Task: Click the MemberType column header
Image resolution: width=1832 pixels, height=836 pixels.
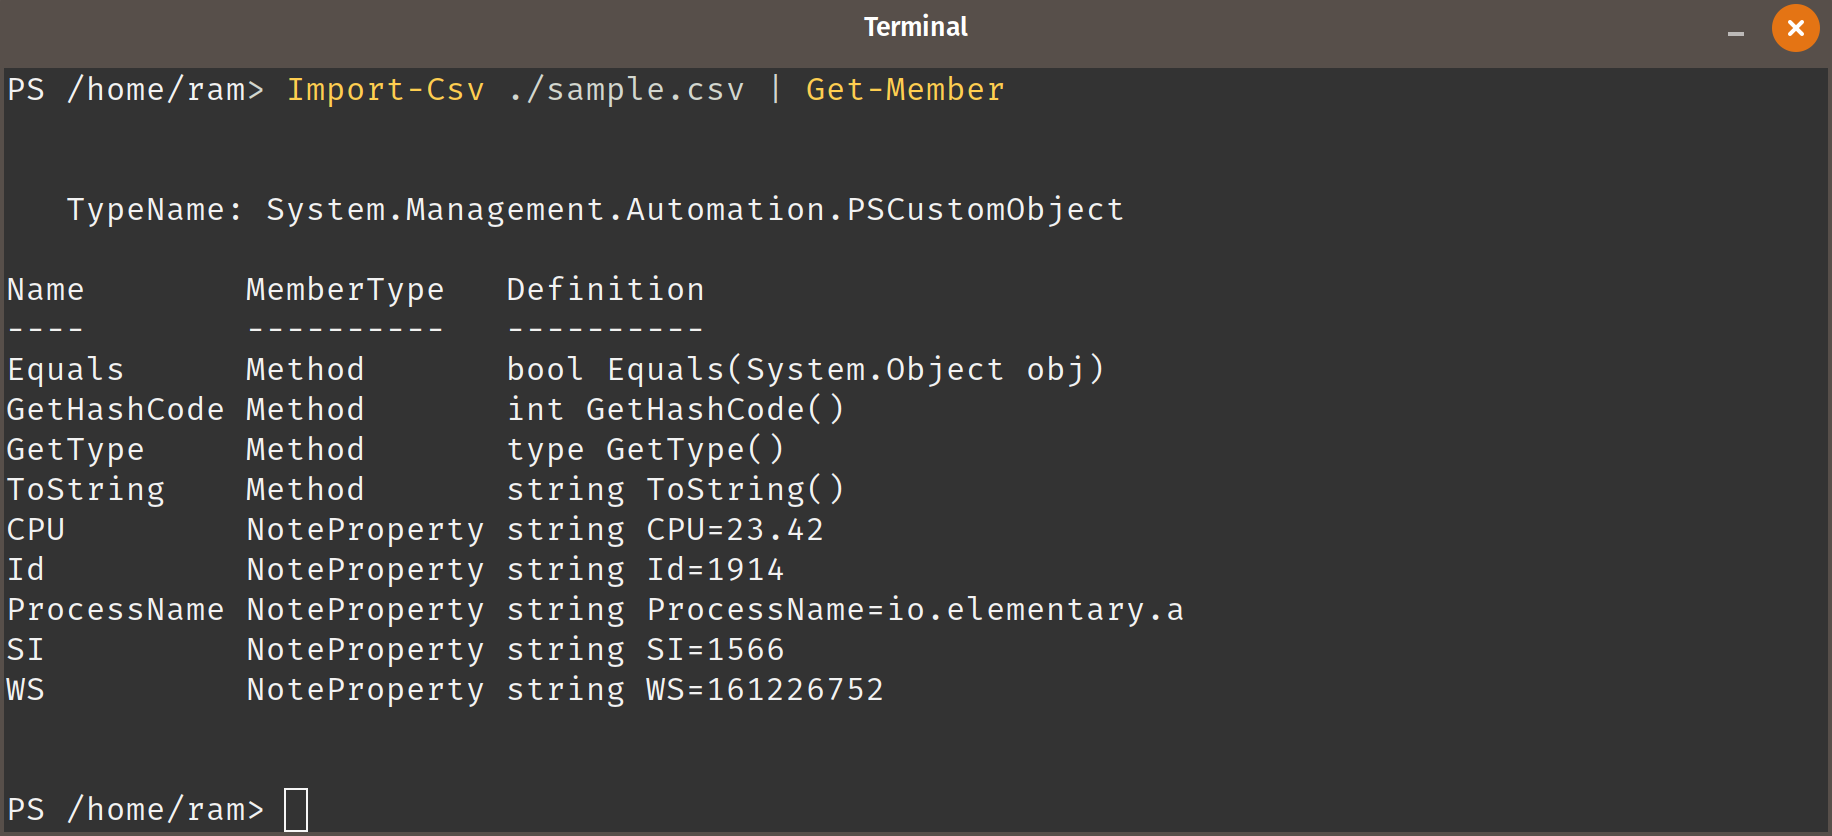Action: (x=345, y=290)
